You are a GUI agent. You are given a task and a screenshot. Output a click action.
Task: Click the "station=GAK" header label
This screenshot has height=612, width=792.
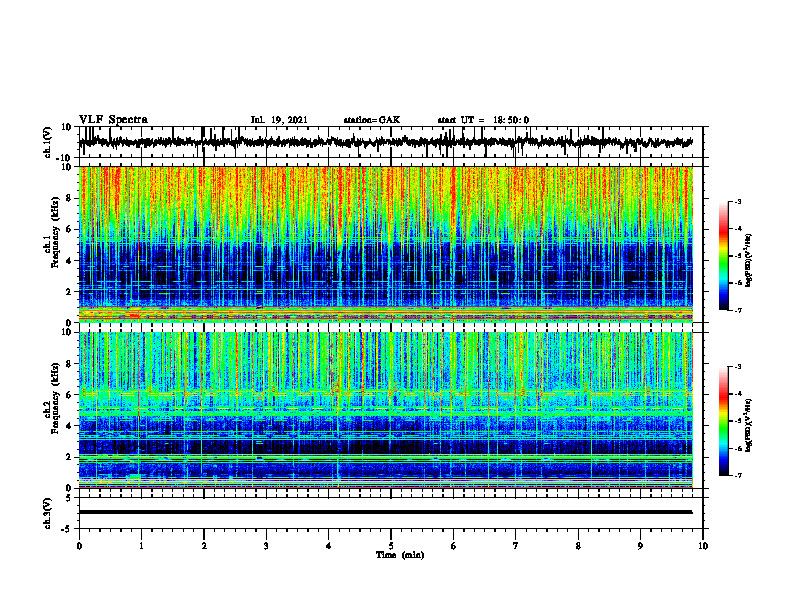tap(372, 120)
